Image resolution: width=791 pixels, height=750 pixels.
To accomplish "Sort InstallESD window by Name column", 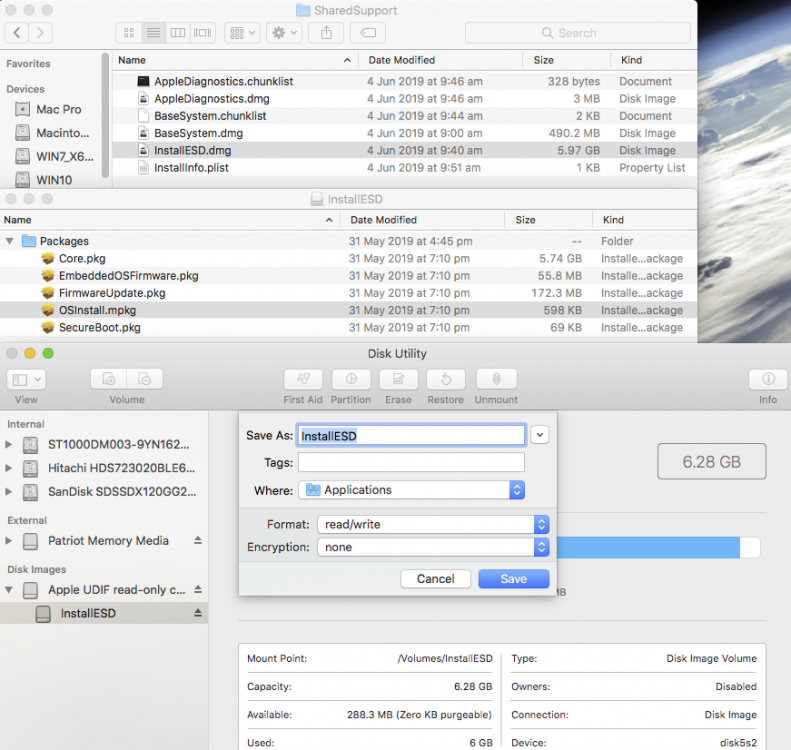I will coord(170,220).
